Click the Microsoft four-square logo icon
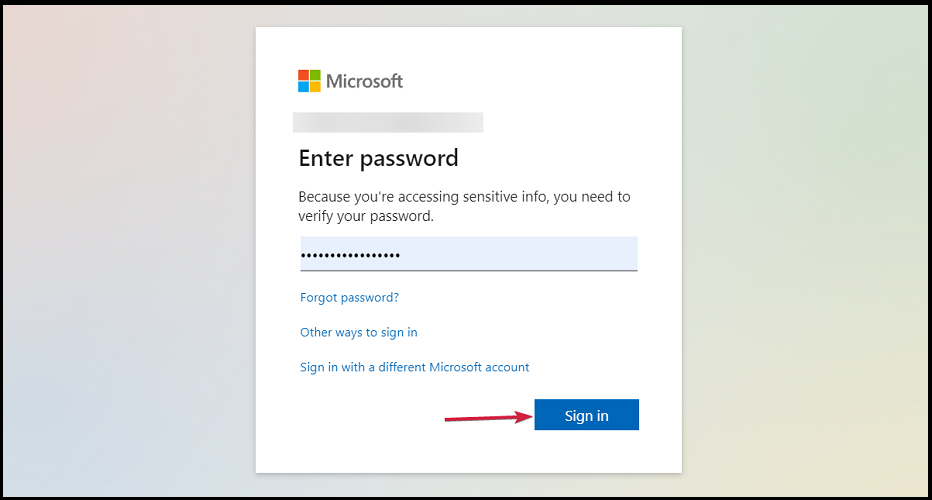 pyautogui.click(x=309, y=81)
